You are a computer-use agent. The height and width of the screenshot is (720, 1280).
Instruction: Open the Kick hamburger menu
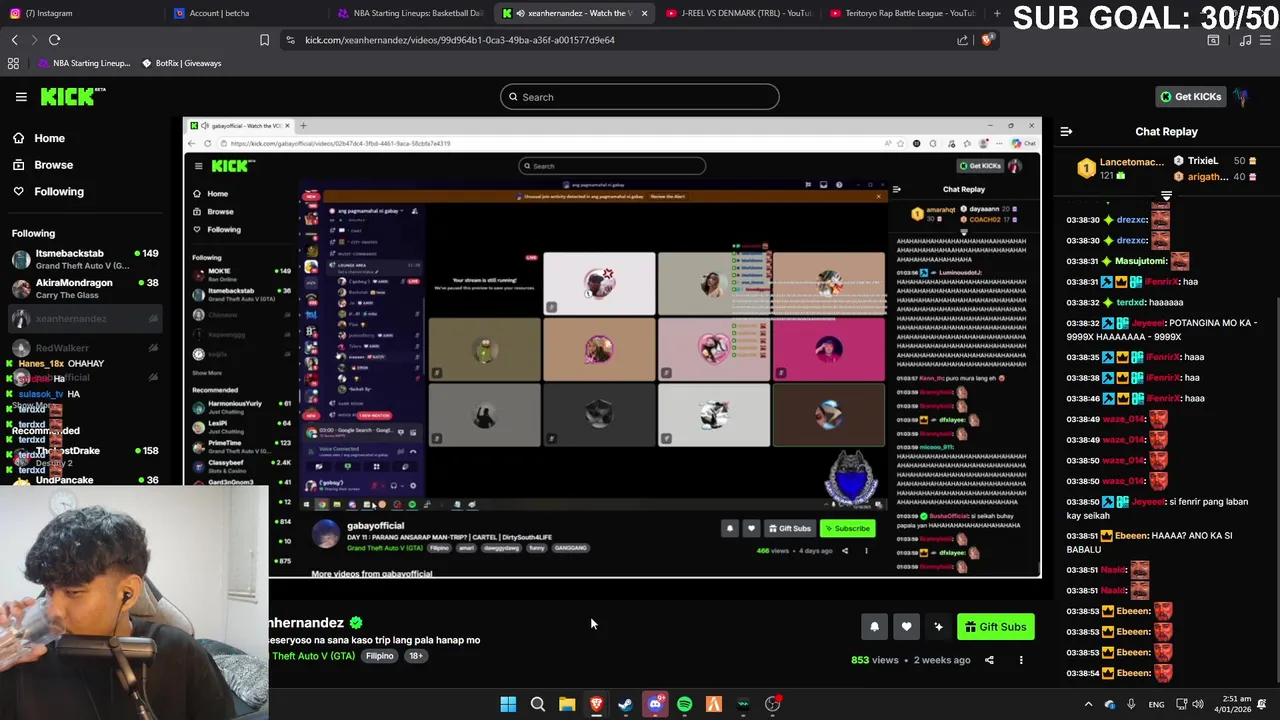[x=21, y=97]
